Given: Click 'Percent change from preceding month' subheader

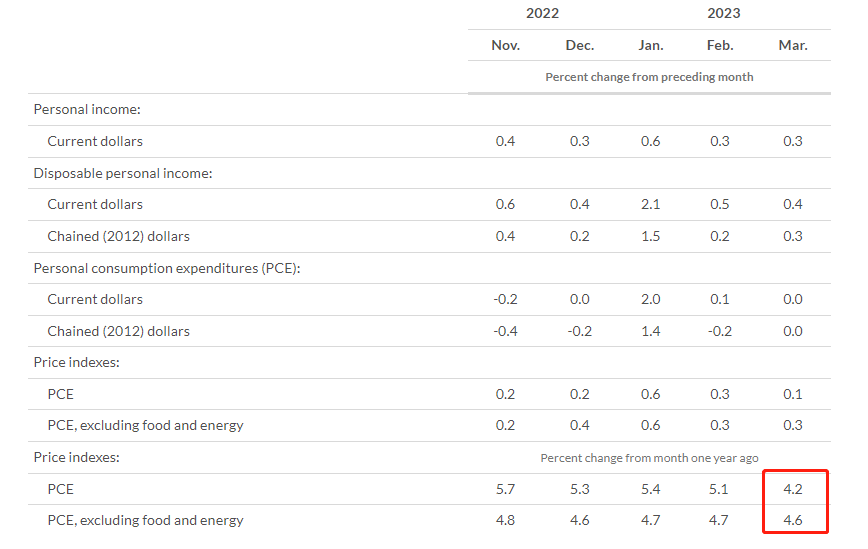Looking at the screenshot, I should tap(649, 77).
